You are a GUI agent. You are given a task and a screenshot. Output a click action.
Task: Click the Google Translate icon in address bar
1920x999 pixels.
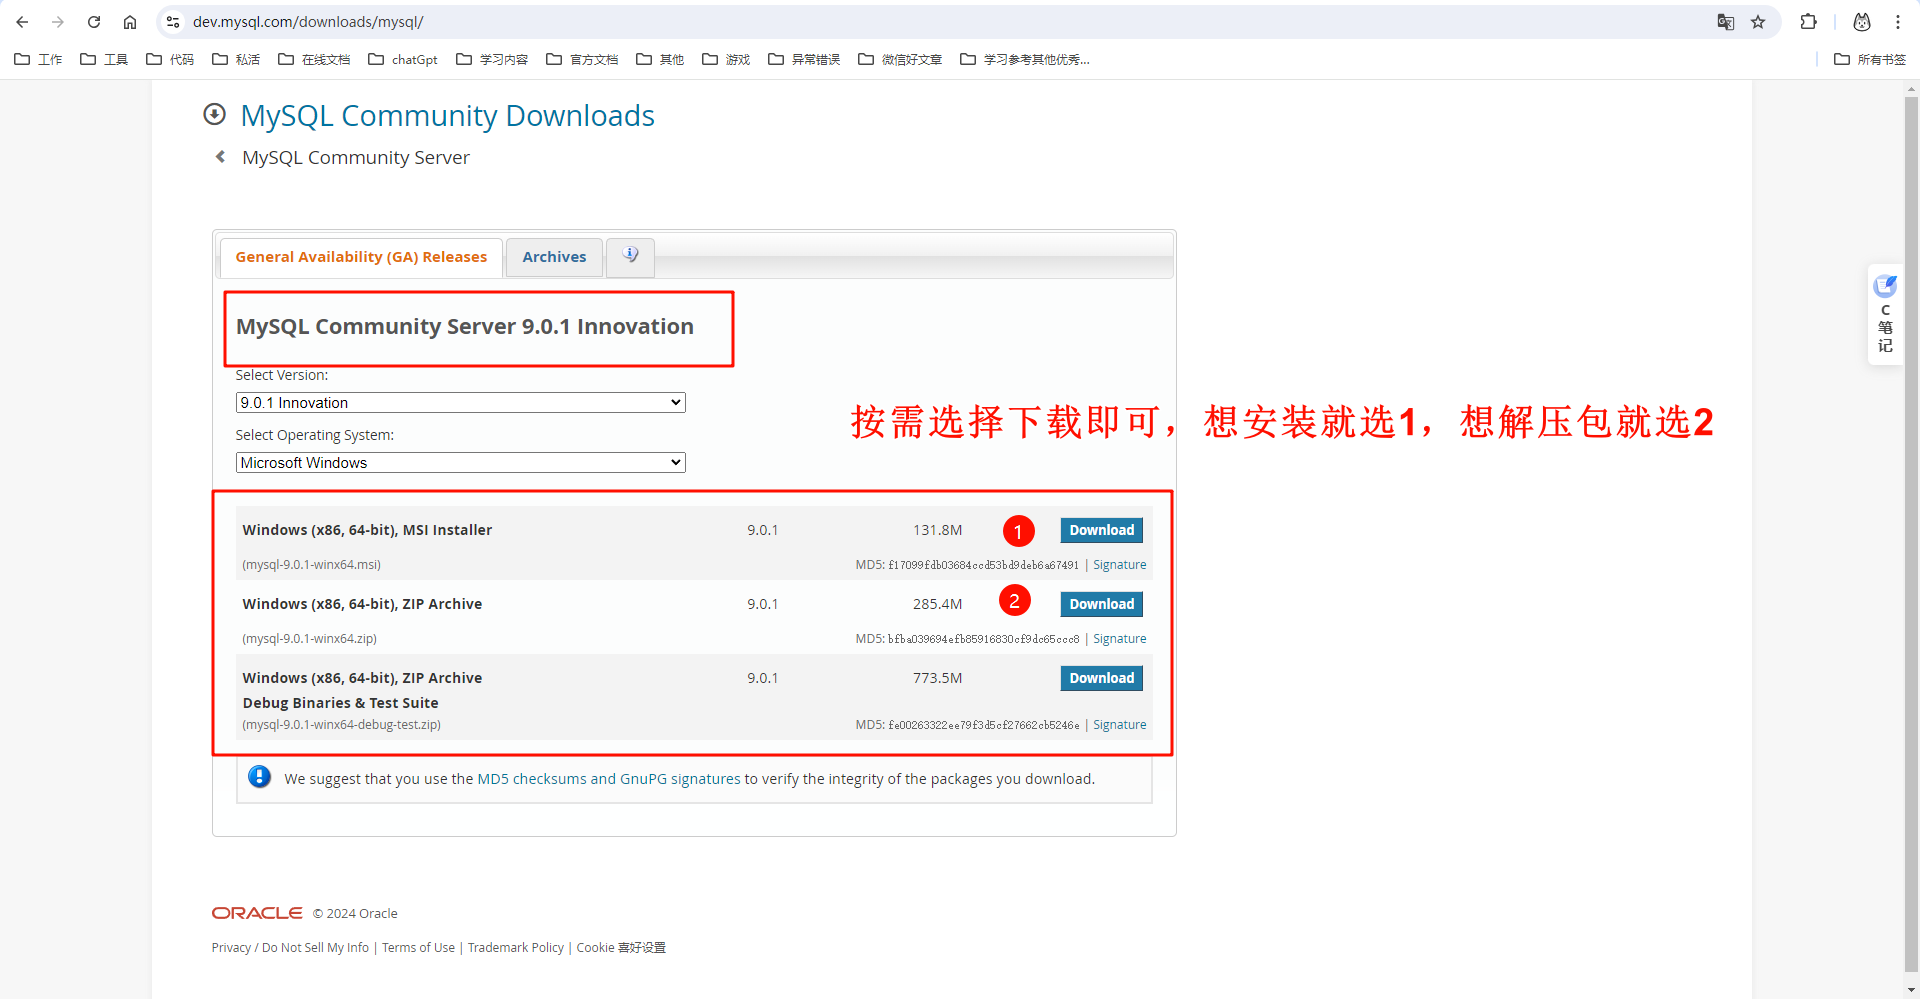click(1726, 21)
